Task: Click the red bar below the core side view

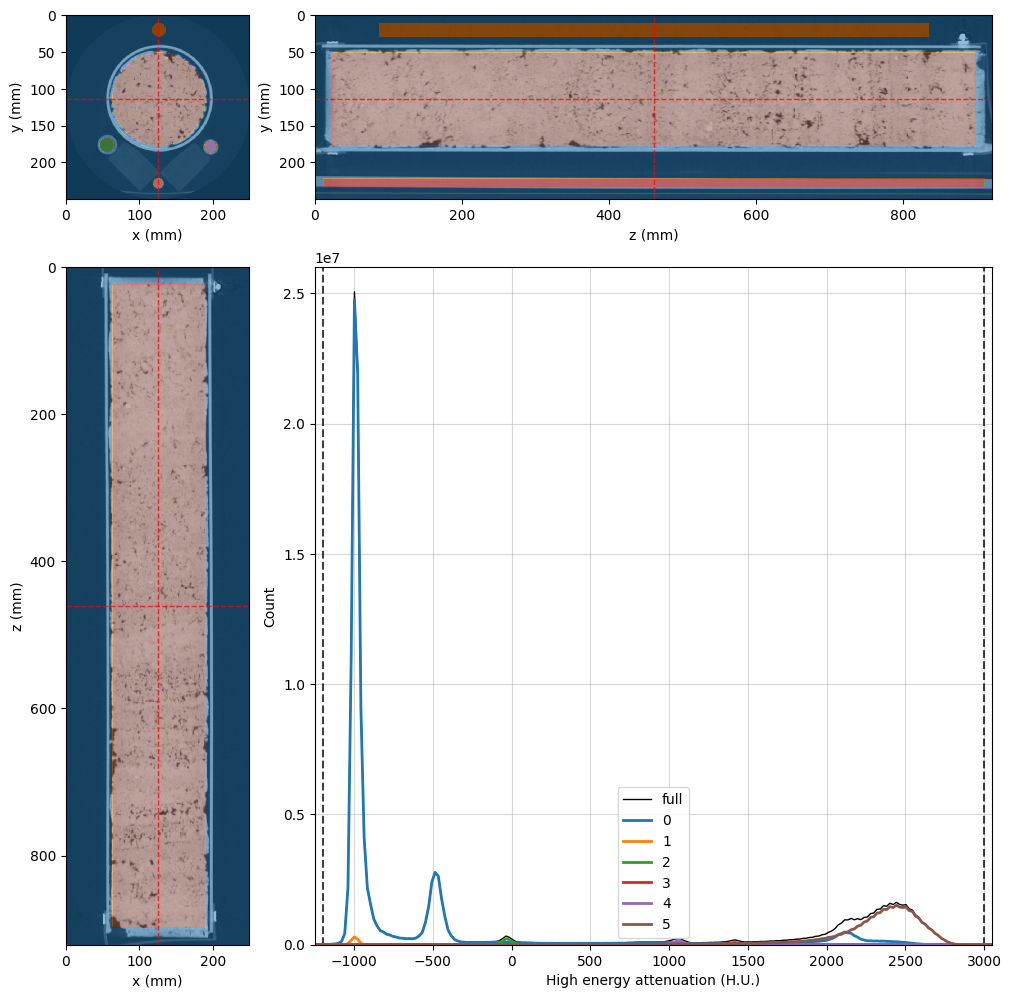Action: [654, 183]
